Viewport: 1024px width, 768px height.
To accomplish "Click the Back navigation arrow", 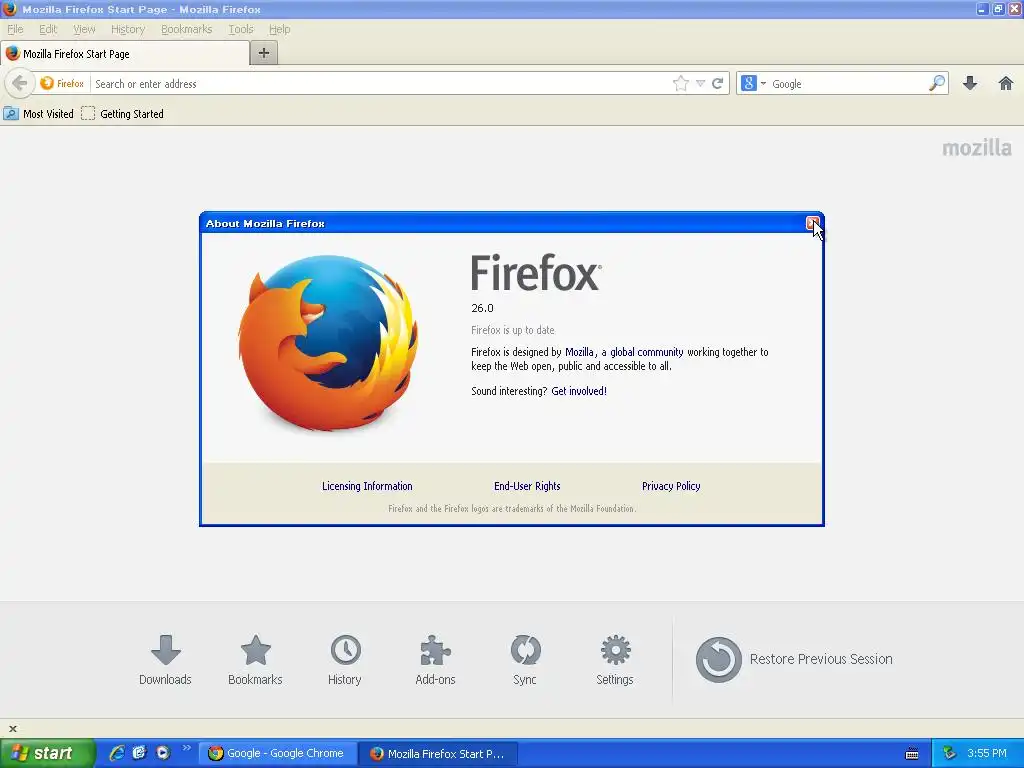I will pyautogui.click(x=20, y=83).
